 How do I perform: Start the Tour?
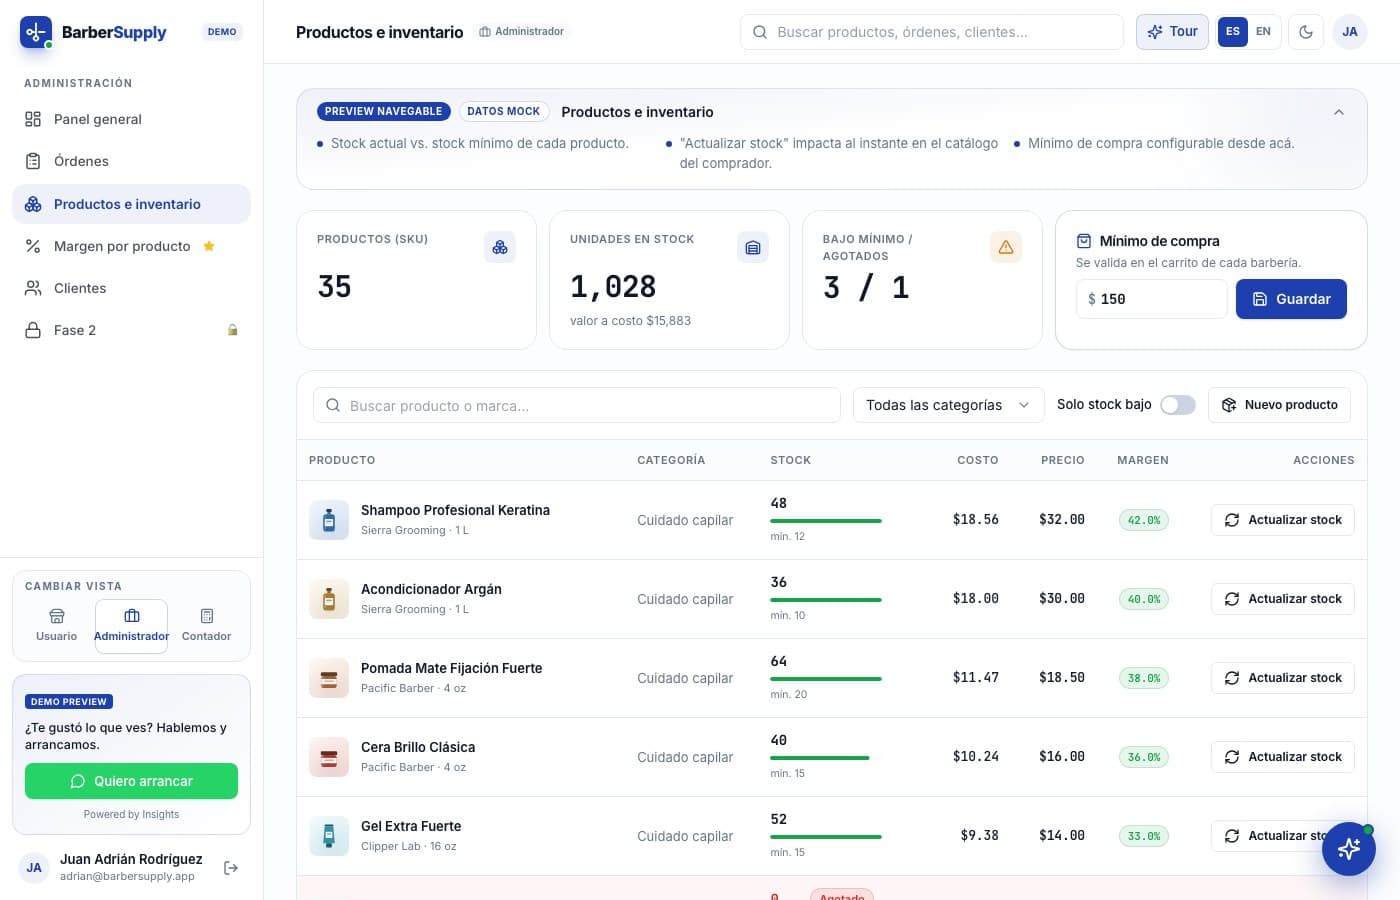coord(1172,32)
